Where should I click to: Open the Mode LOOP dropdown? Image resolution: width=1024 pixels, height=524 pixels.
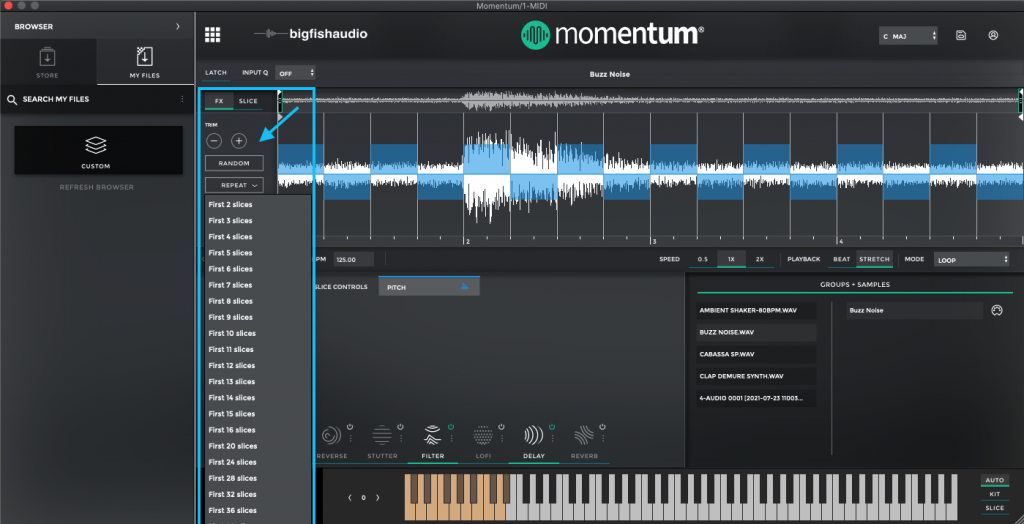point(972,259)
